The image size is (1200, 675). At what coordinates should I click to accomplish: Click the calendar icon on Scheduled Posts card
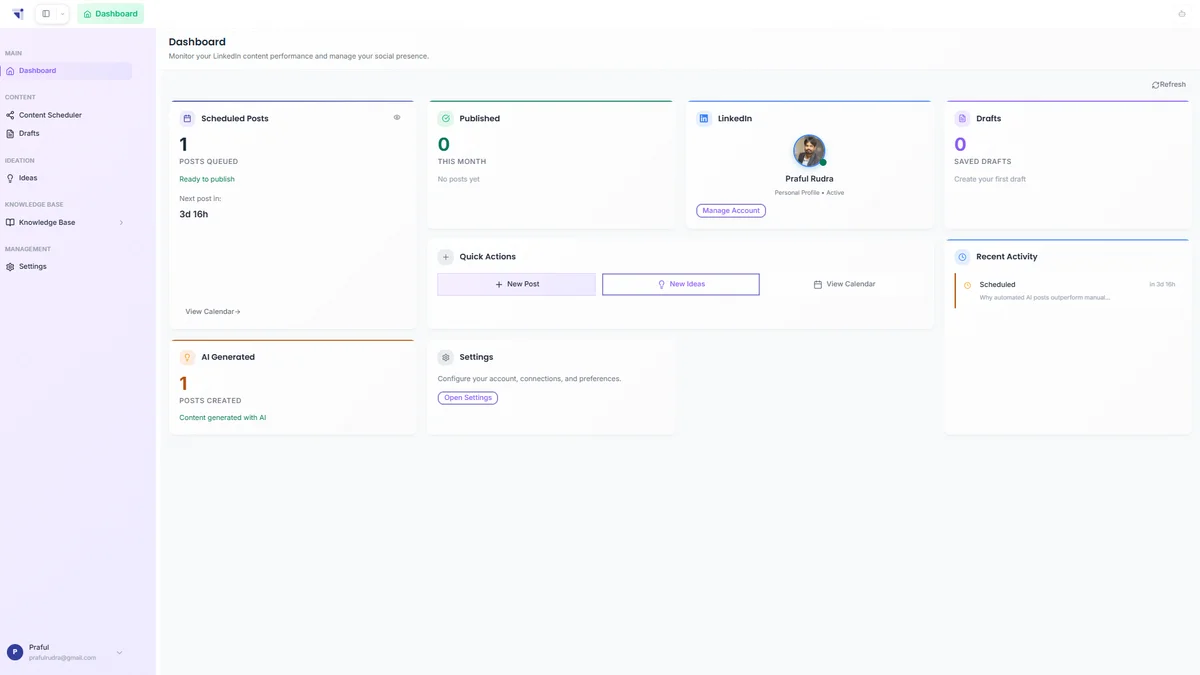(x=186, y=117)
